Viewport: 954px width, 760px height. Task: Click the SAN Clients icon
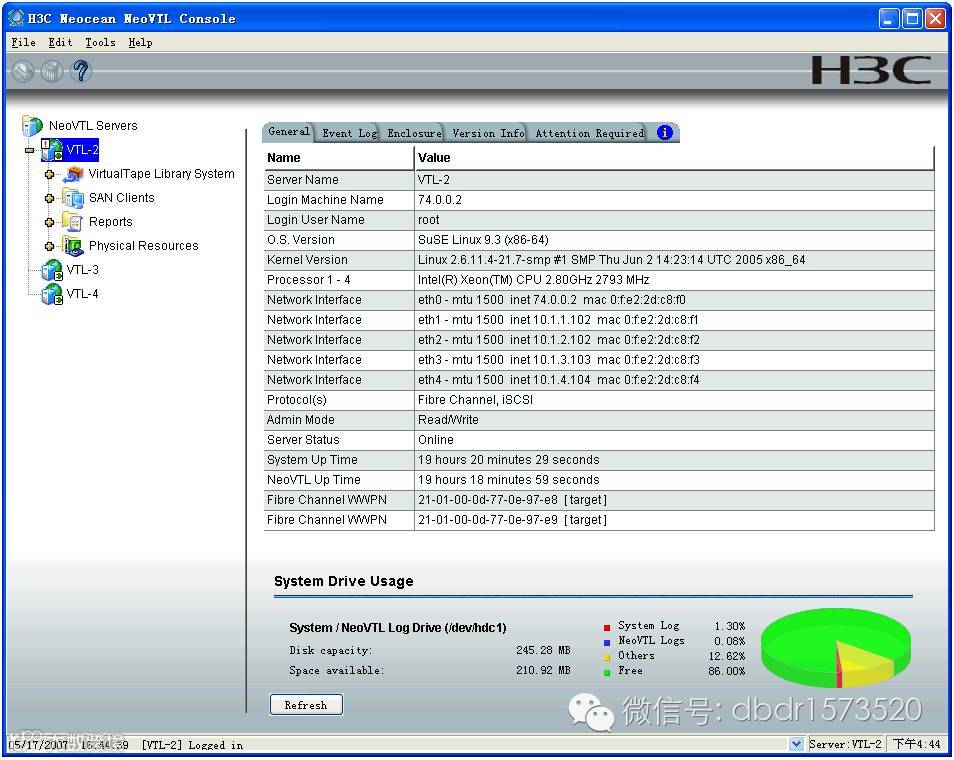click(x=73, y=198)
